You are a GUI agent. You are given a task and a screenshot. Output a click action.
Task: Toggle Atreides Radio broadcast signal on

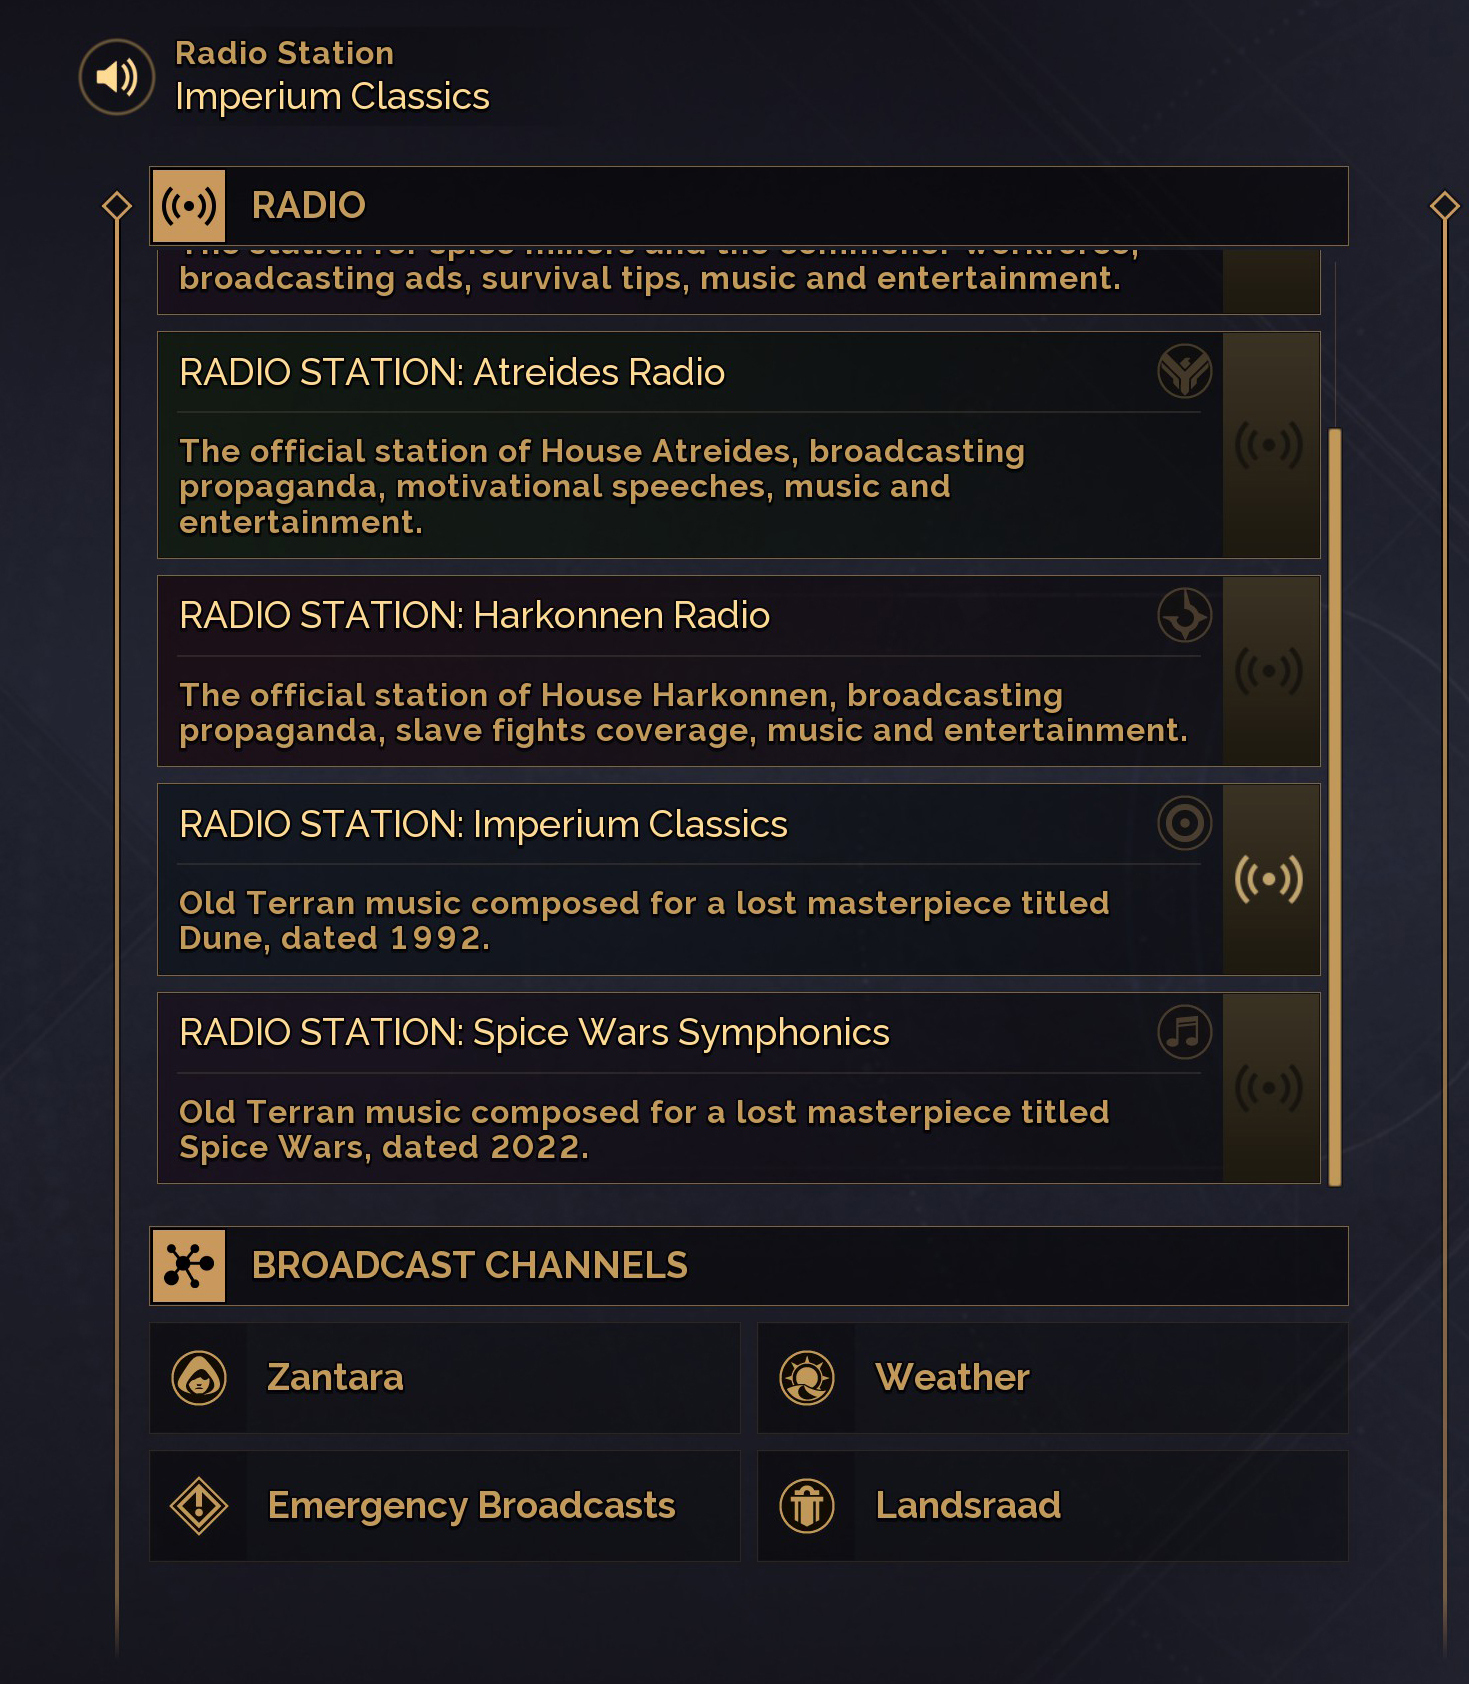(x=1269, y=445)
